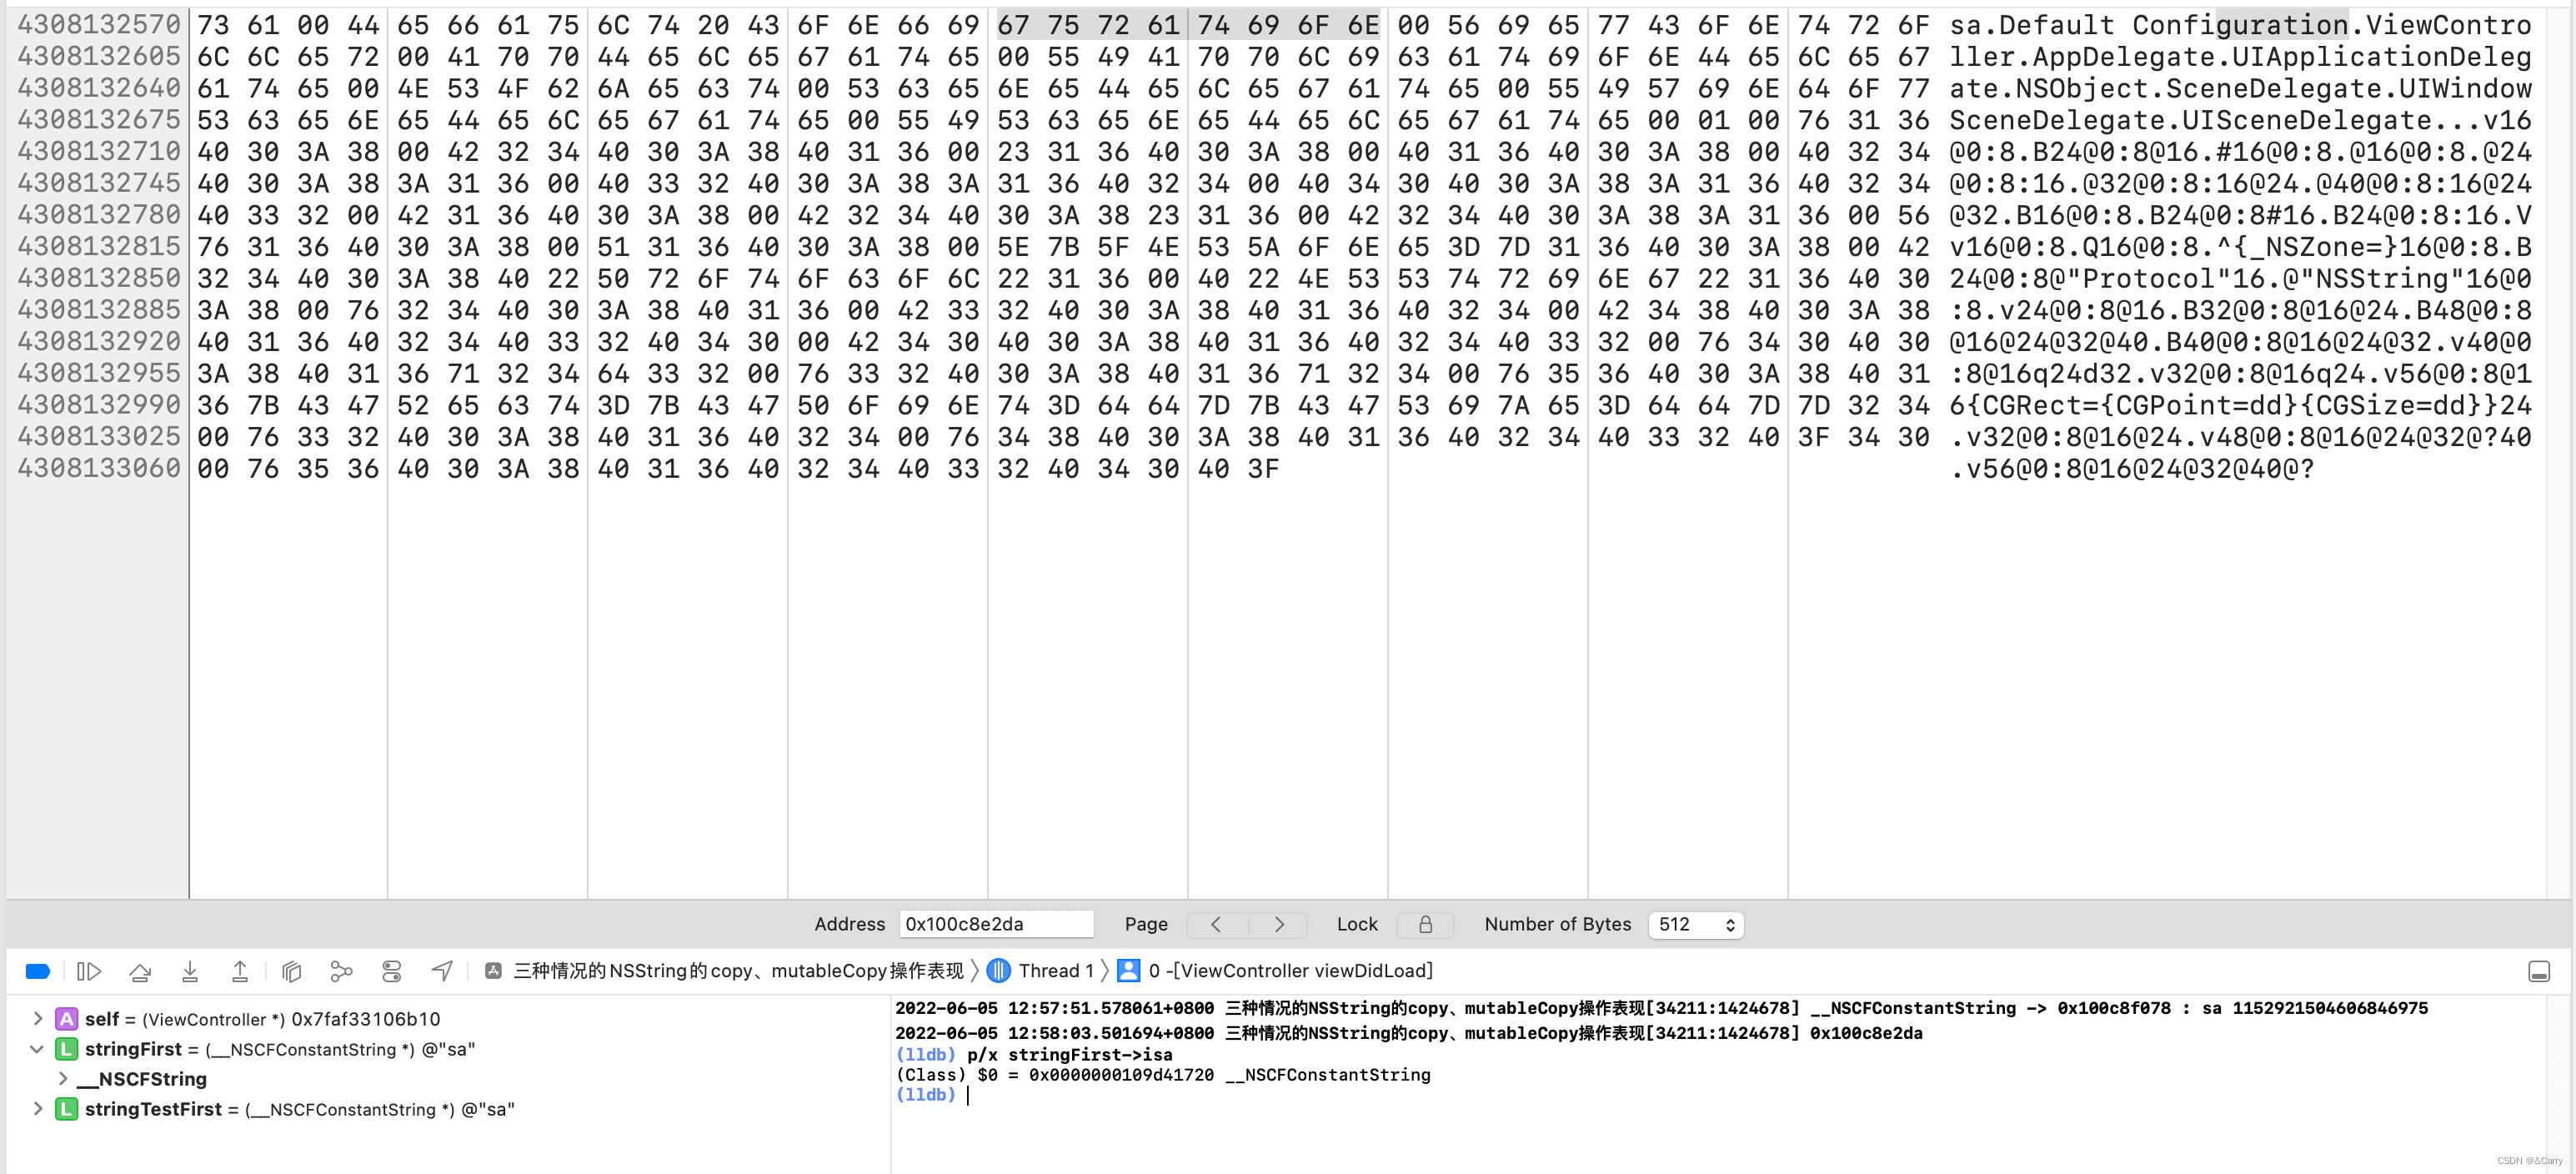
Task: Expand the self variable row
Action: pyautogui.click(x=38, y=1019)
